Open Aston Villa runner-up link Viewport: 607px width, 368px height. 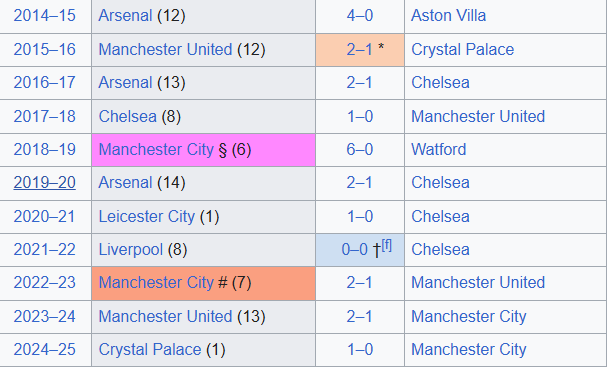(x=448, y=16)
